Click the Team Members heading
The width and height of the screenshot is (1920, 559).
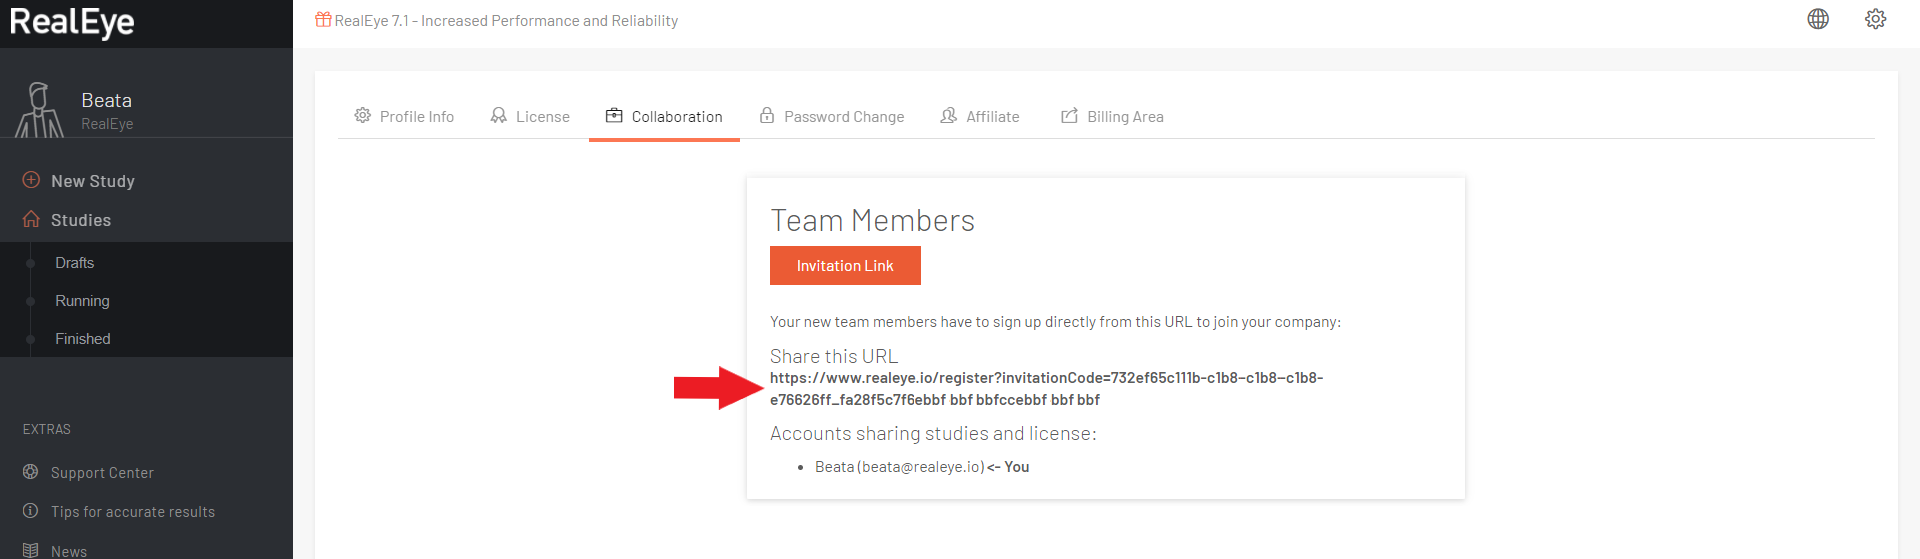coord(872,220)
